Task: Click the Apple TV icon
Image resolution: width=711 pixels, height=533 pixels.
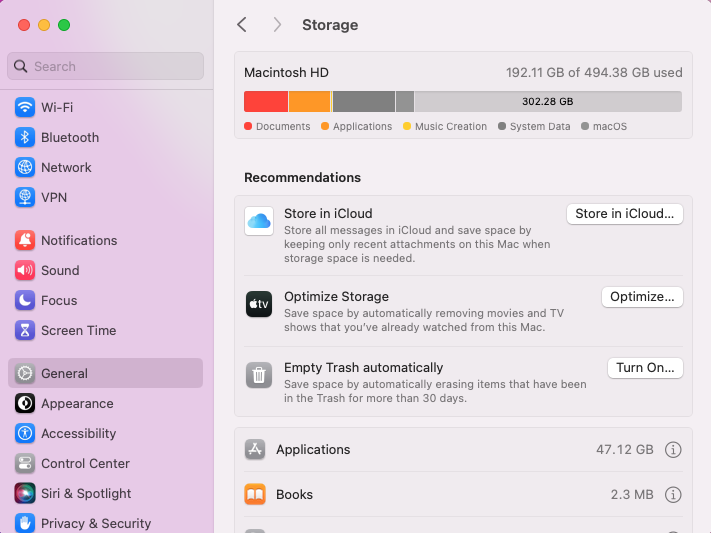Action: (259, 304)
